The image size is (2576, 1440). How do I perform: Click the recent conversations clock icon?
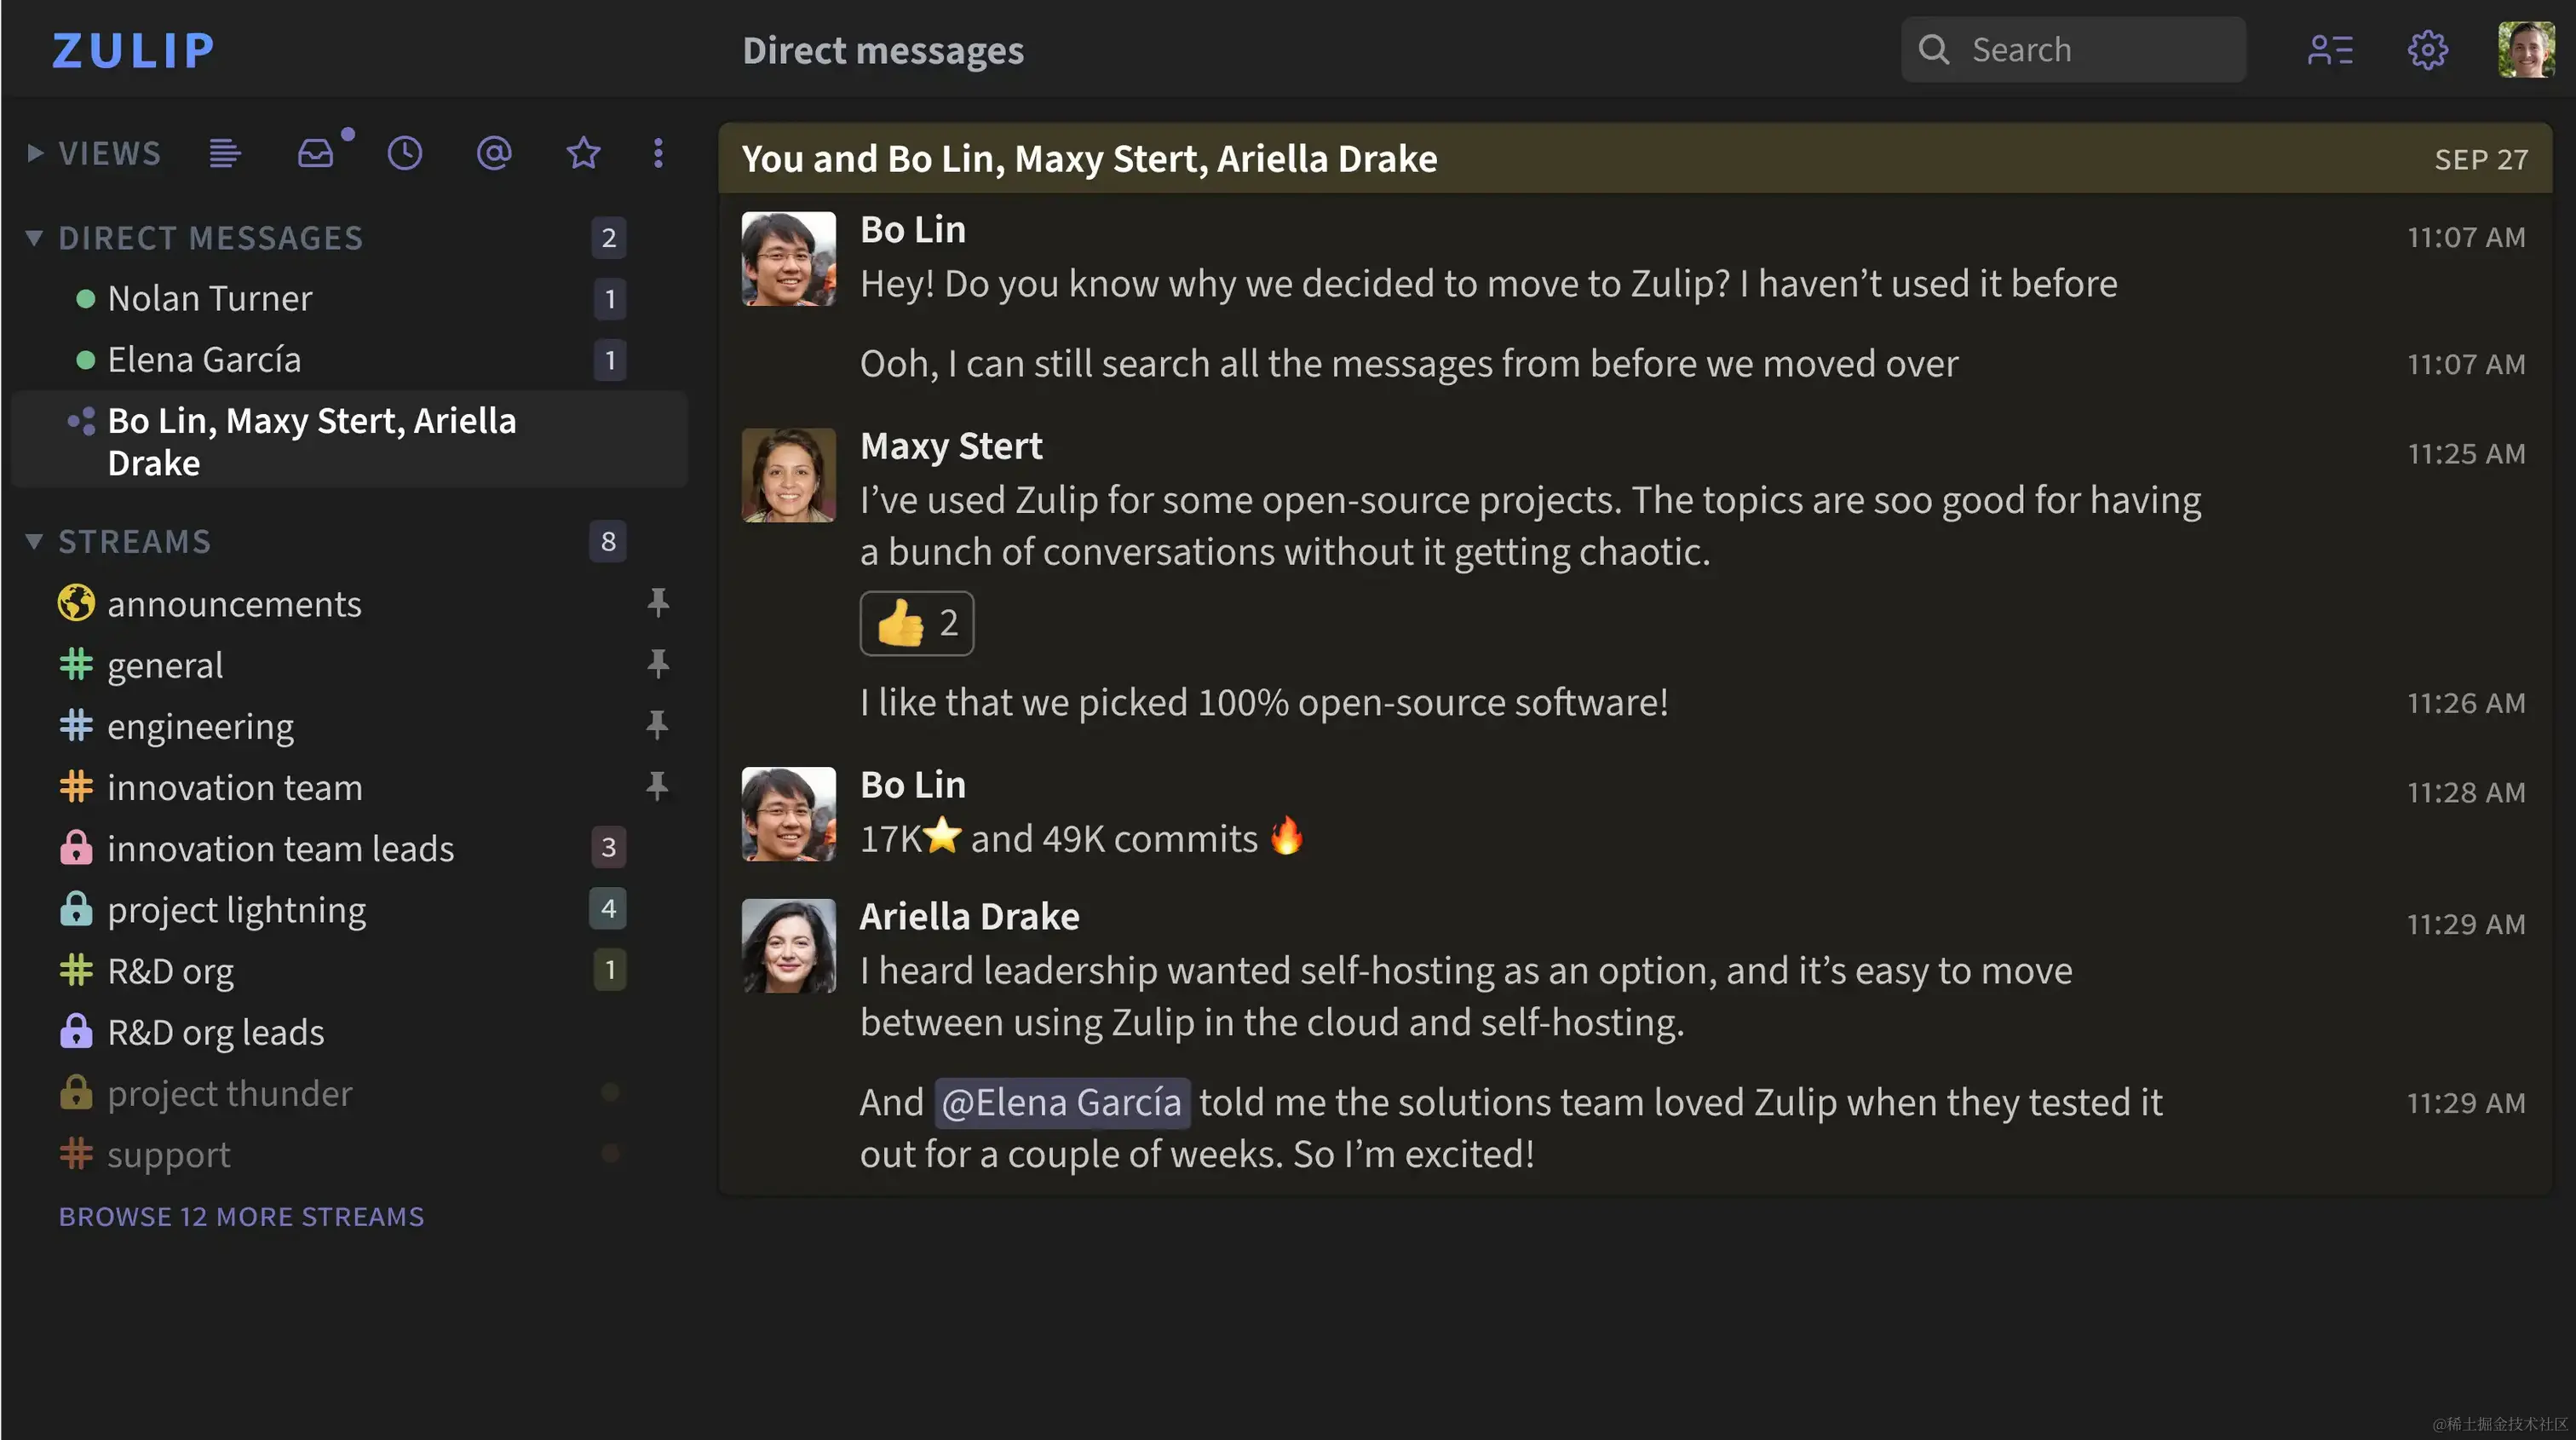[x=405, y=153]
